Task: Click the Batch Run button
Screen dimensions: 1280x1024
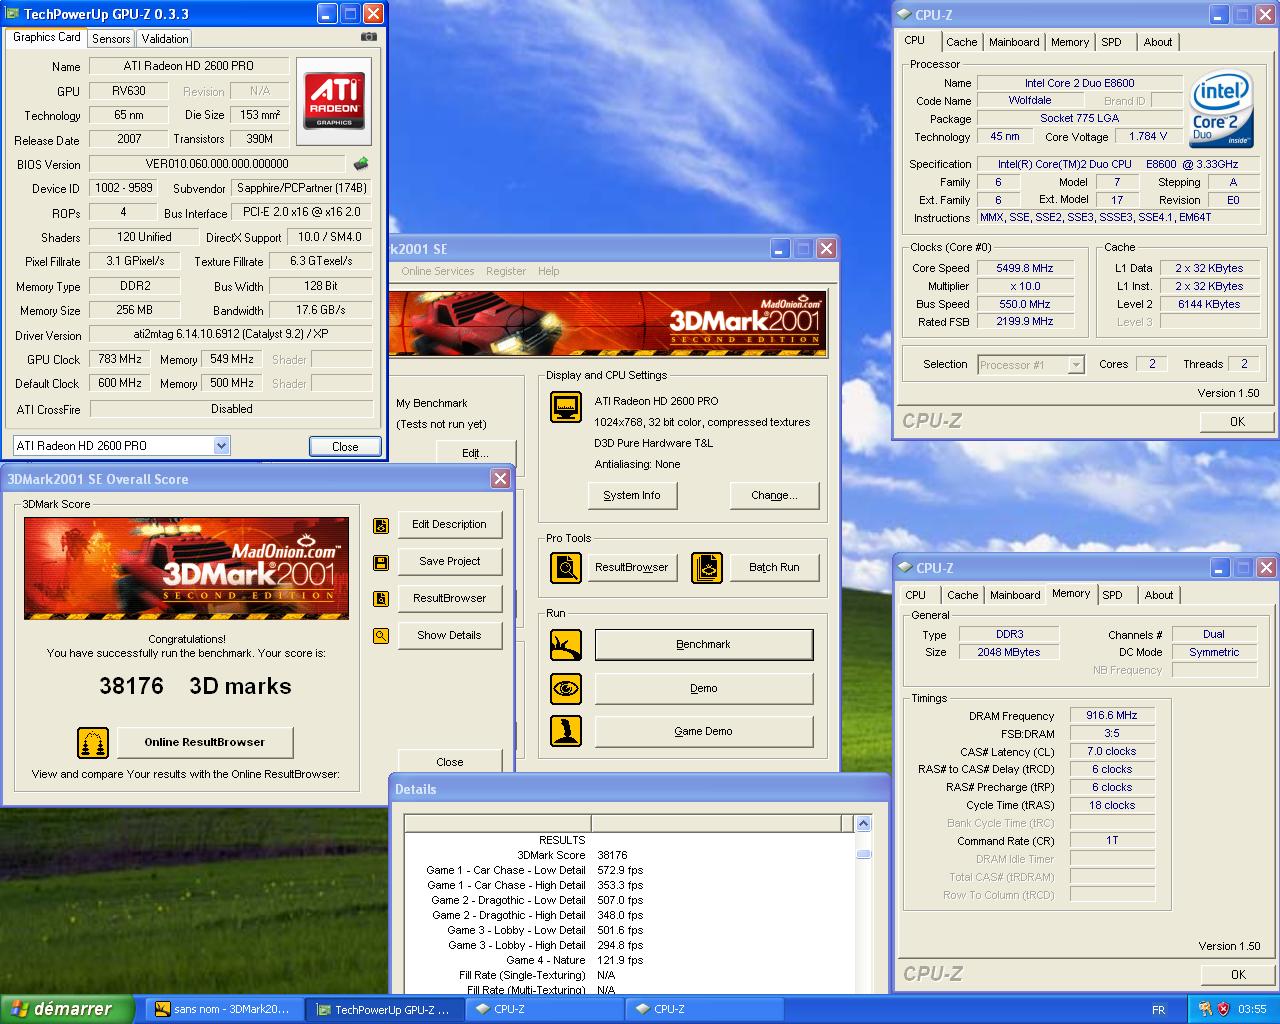Action: click(x=775, y=567)
